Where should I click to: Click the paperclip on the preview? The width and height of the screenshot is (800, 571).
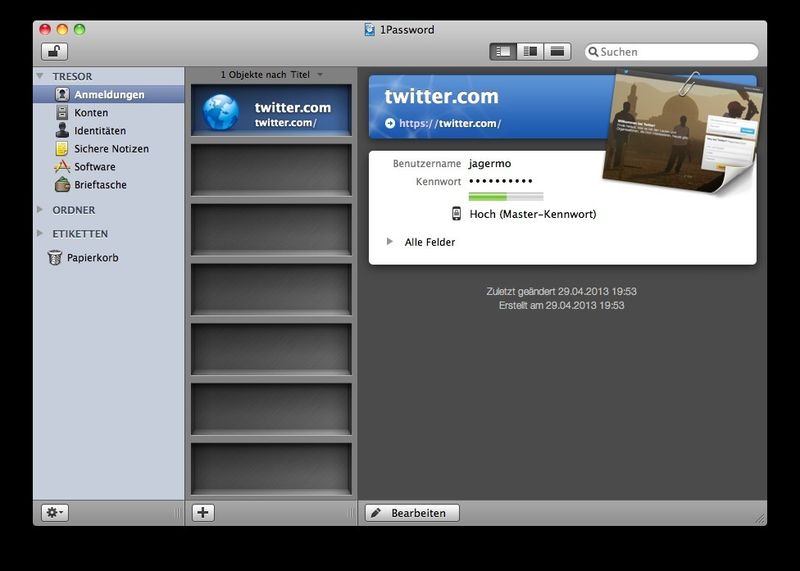click(688, 83)
